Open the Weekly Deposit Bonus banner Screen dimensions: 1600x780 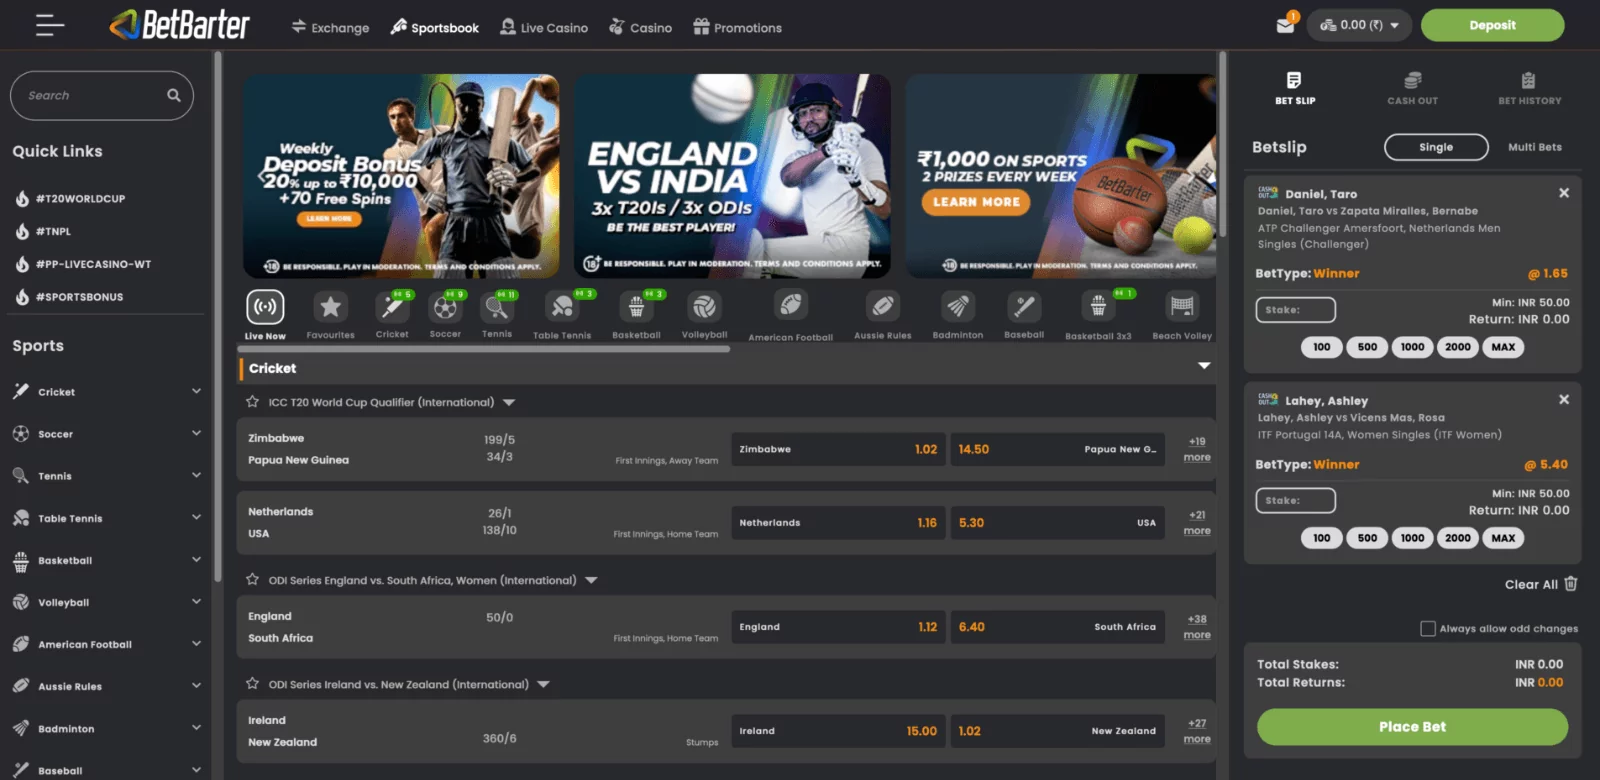point(401,176)
